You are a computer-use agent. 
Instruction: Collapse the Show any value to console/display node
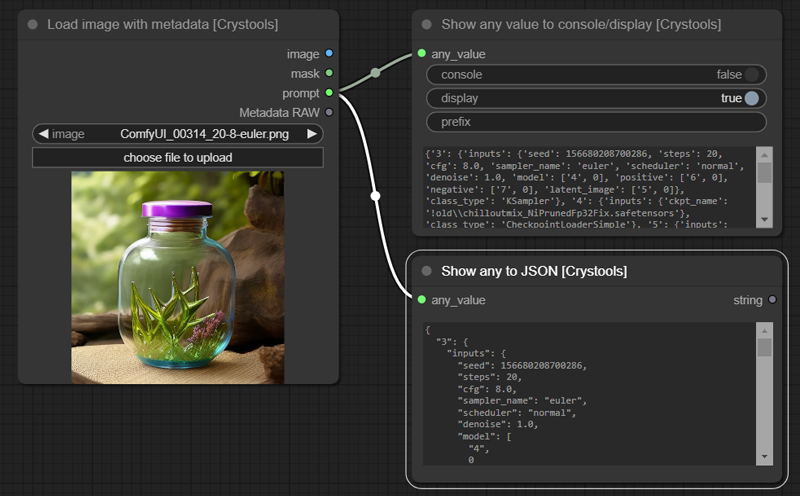pyautogui.click(x=427, y=24)
